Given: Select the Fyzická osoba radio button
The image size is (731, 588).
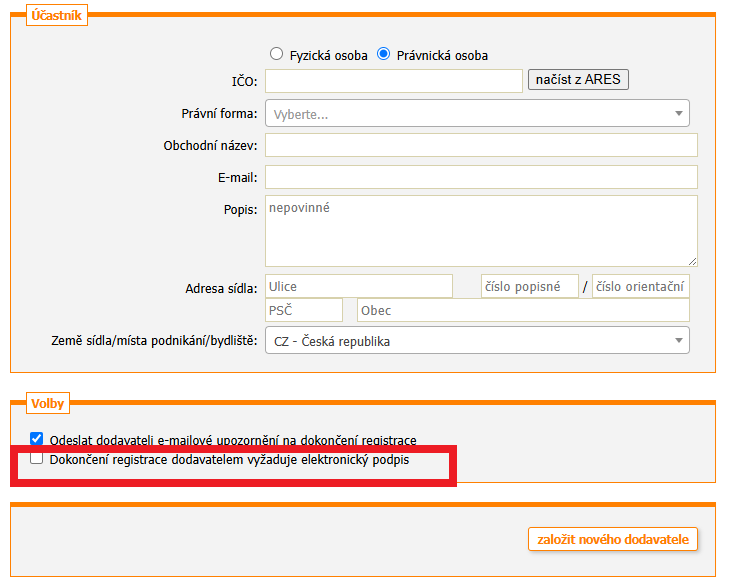Looking at the screenshot, I should [277, 55].
